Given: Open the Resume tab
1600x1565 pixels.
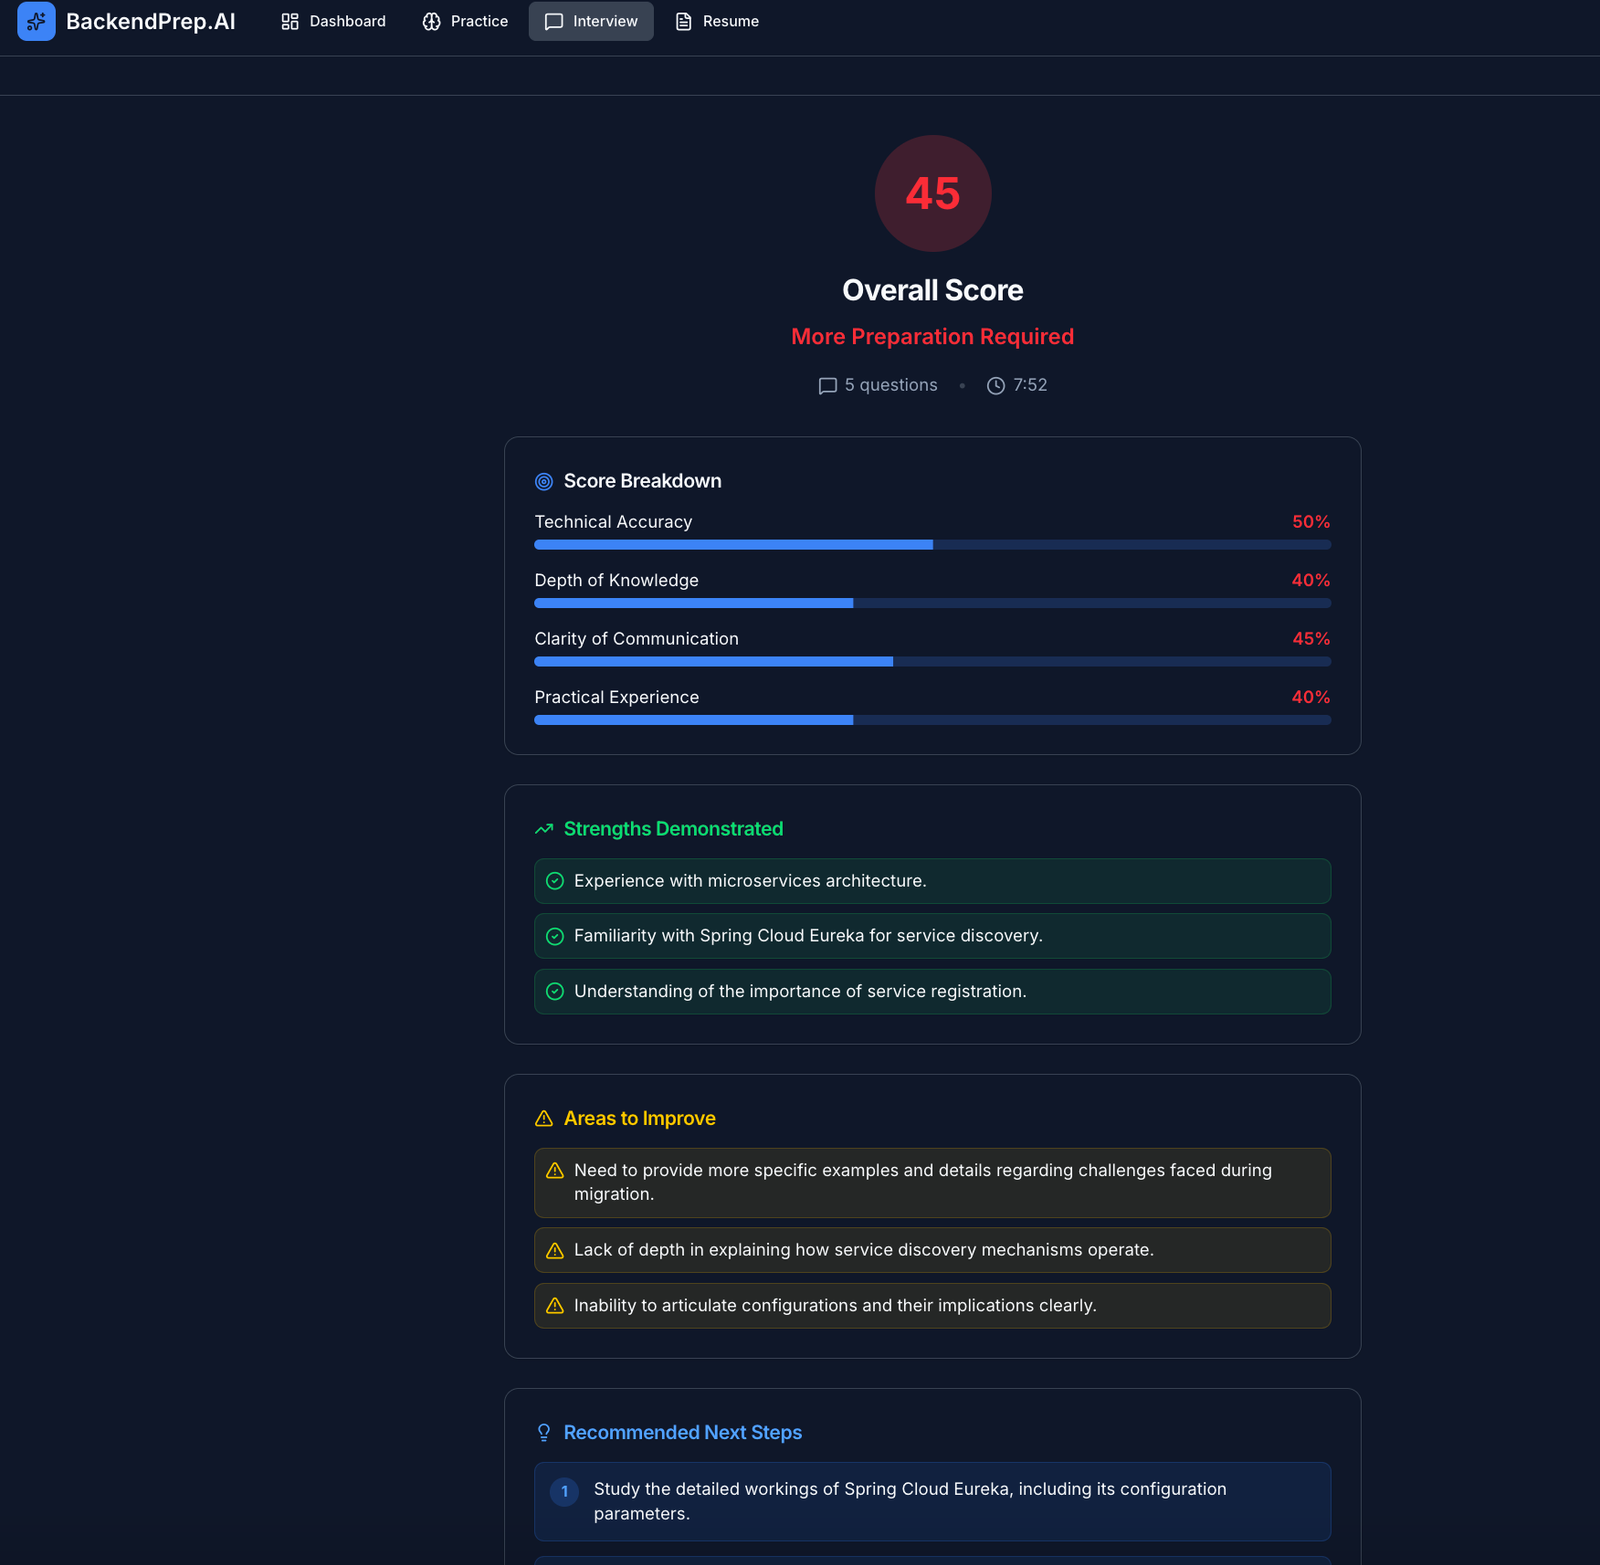Looking at the screenshot, I should click(717, 21).
